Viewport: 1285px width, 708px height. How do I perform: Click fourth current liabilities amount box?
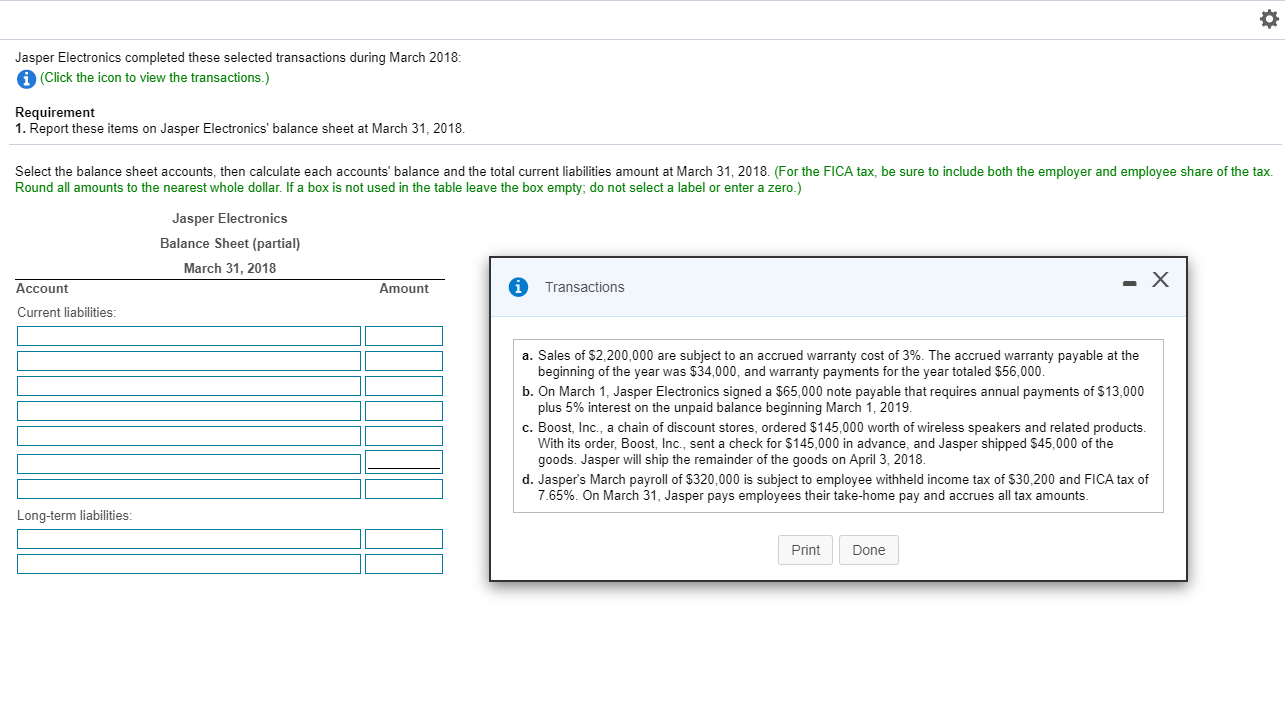coord(404,411)
